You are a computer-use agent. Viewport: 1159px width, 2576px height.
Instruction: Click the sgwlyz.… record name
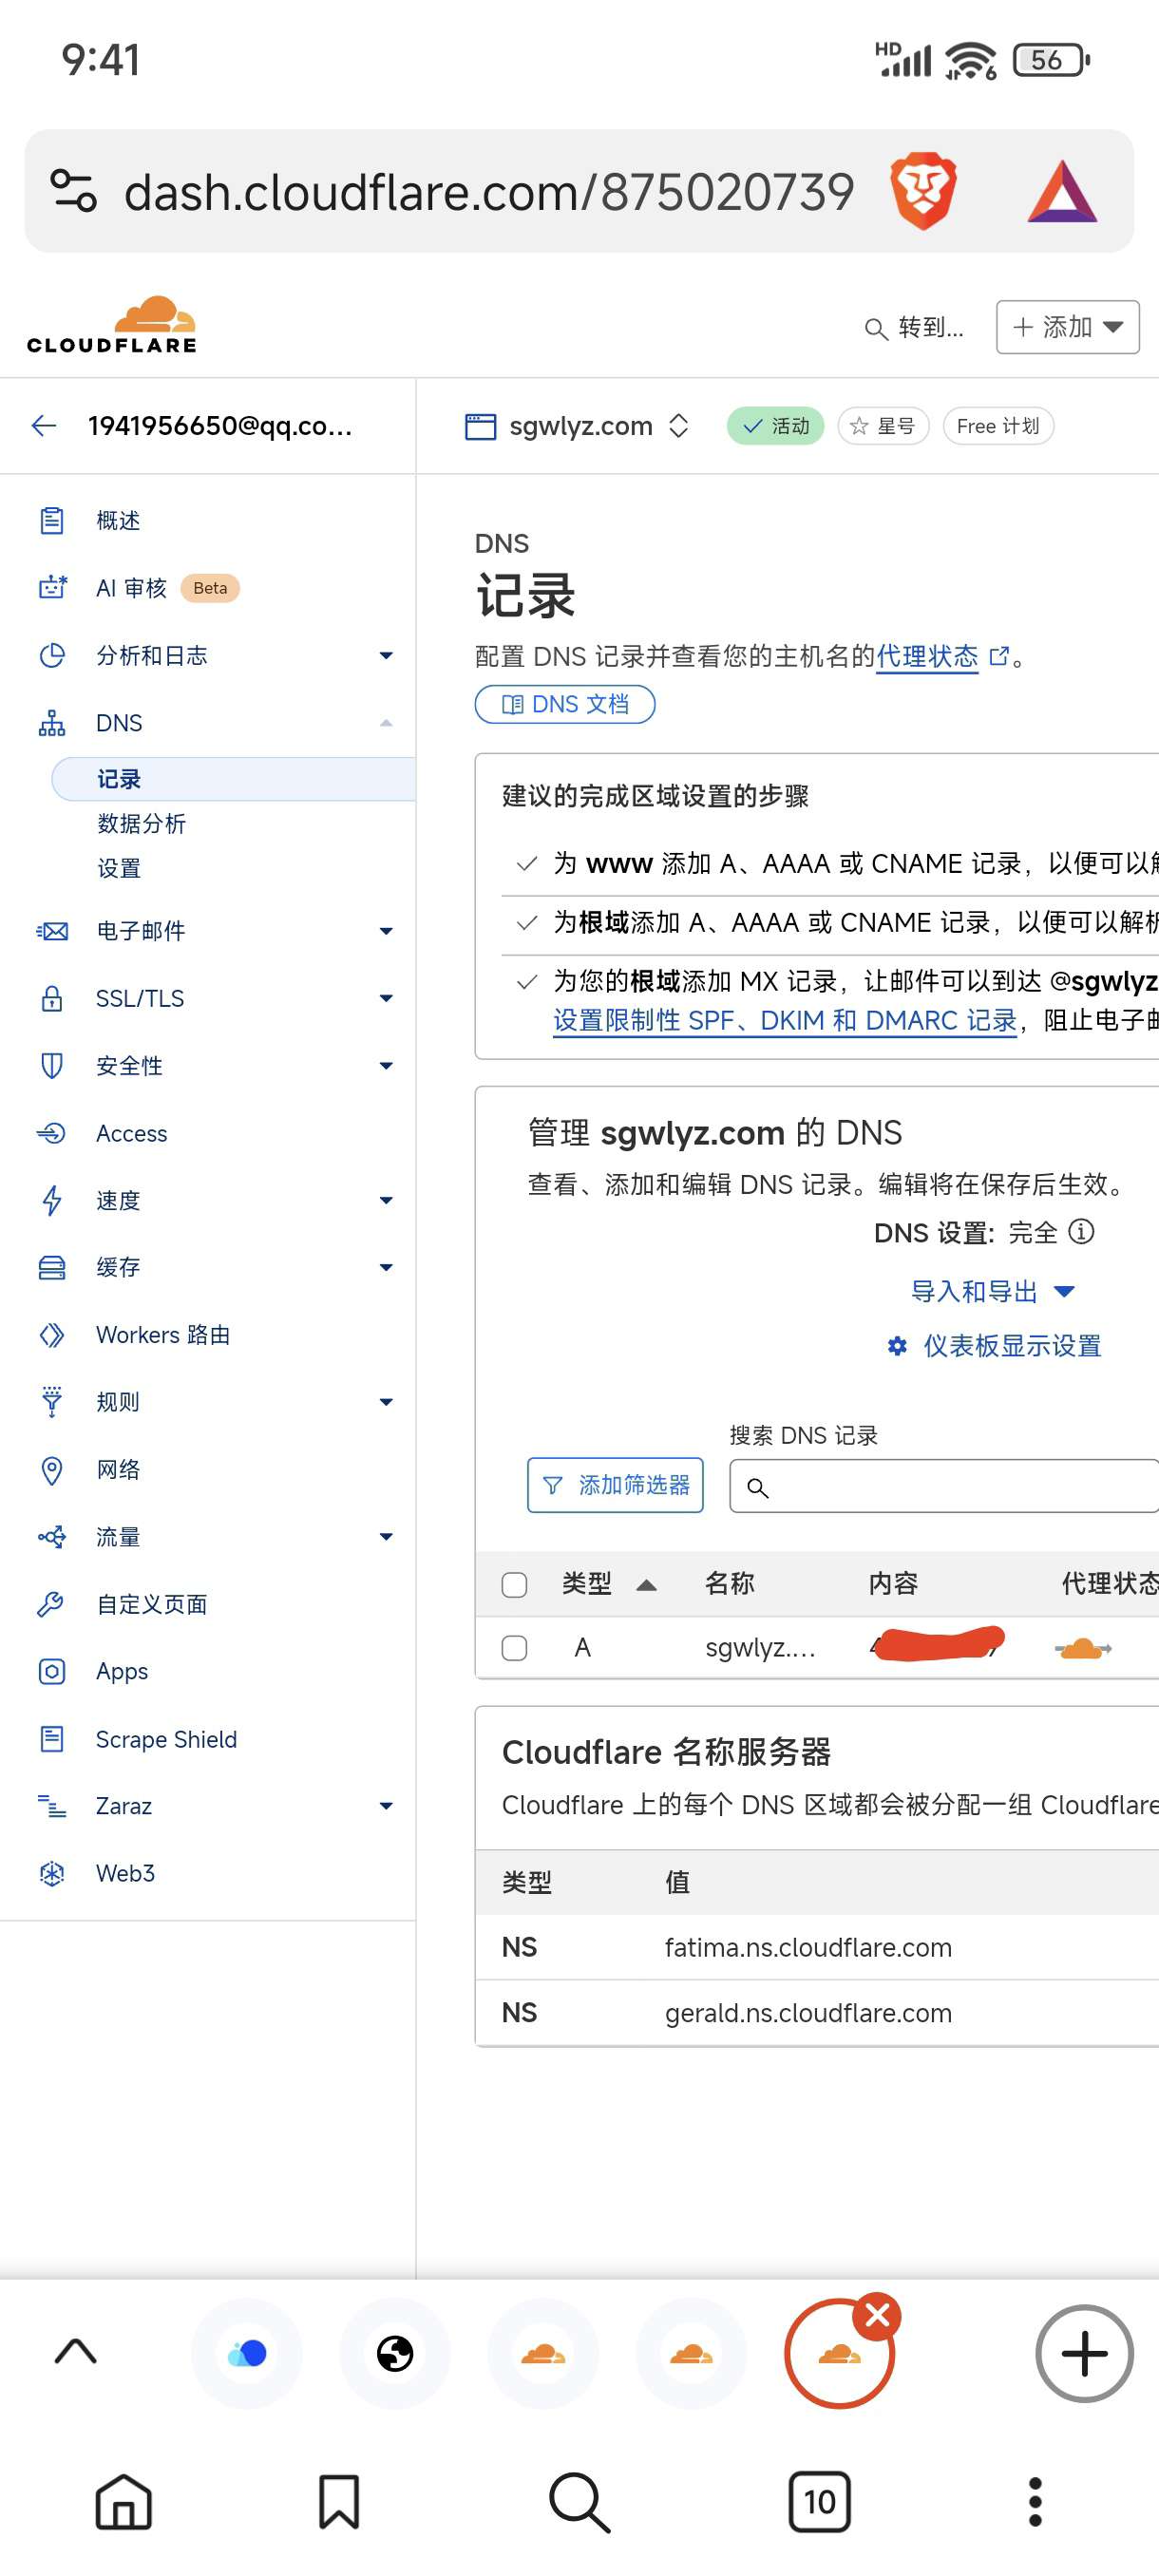[760, 1648]
